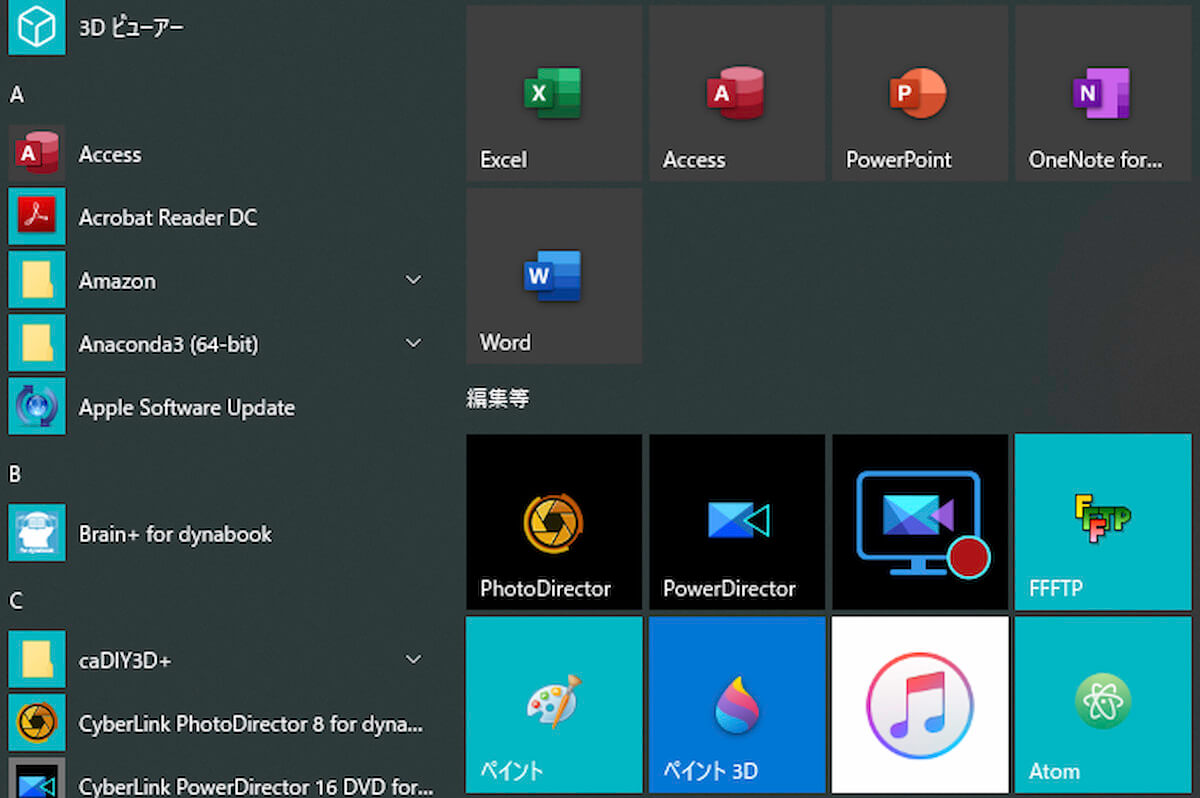Image resolution: width=1200 pixels, height=798 pixels.
Task: Click the Anaconda3 (64-bit) label
Action: (168, 344)
